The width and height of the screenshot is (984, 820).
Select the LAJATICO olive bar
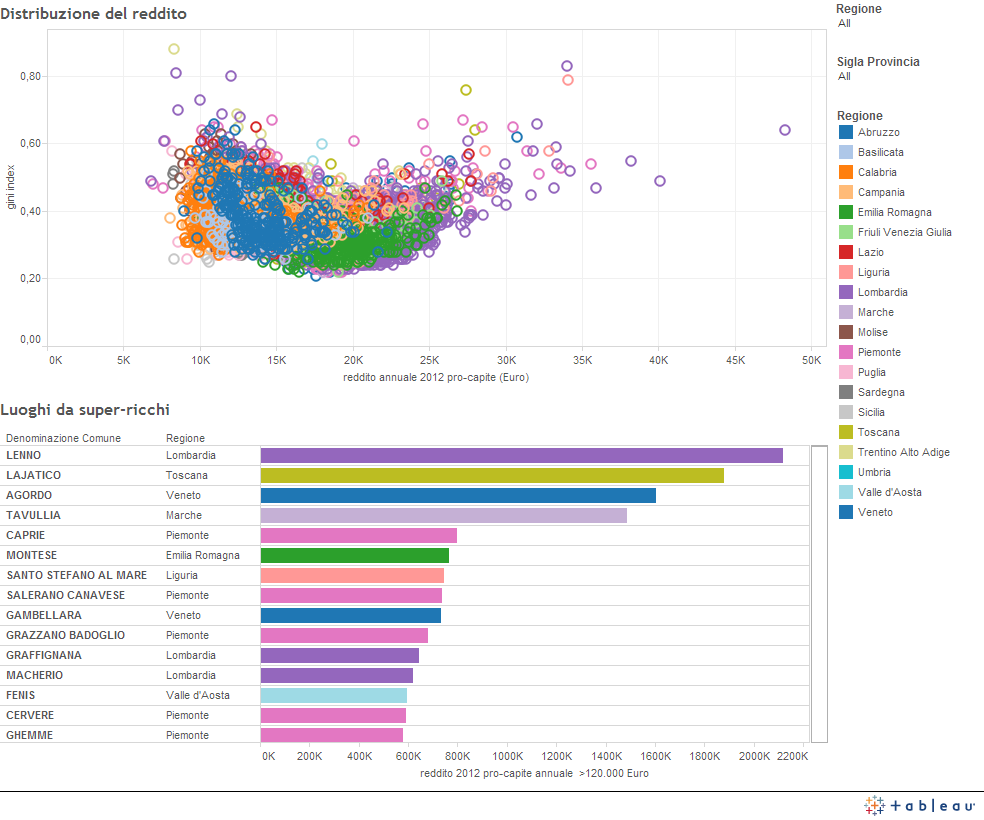tap(492, 475)
